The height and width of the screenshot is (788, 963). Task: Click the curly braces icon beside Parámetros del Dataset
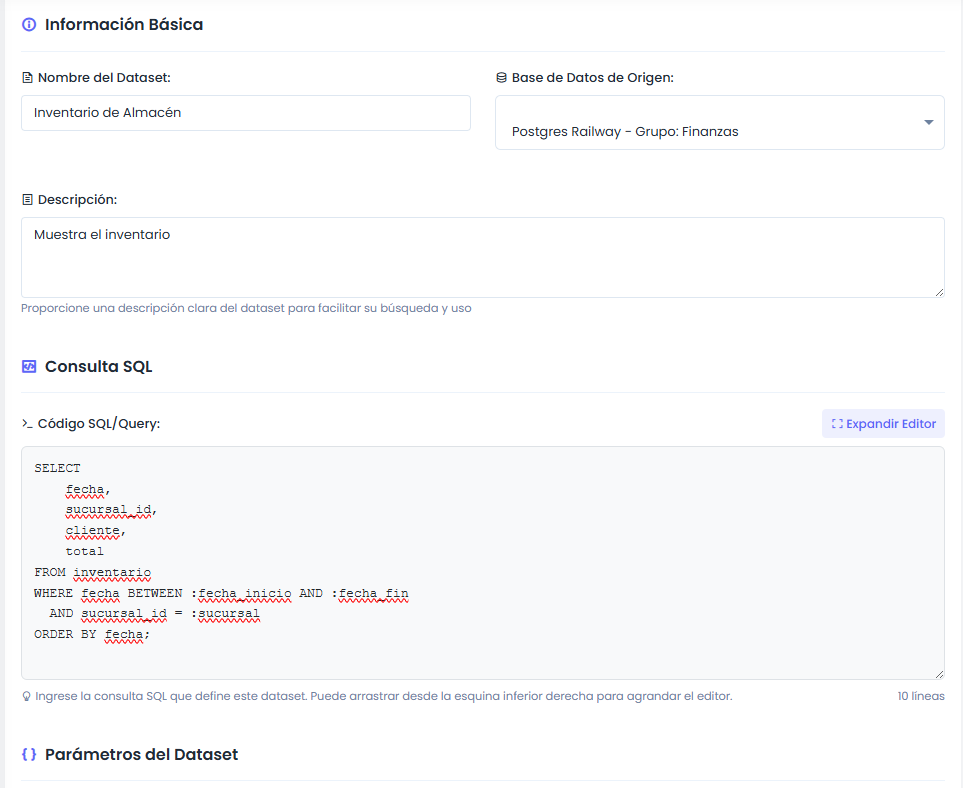27,754
